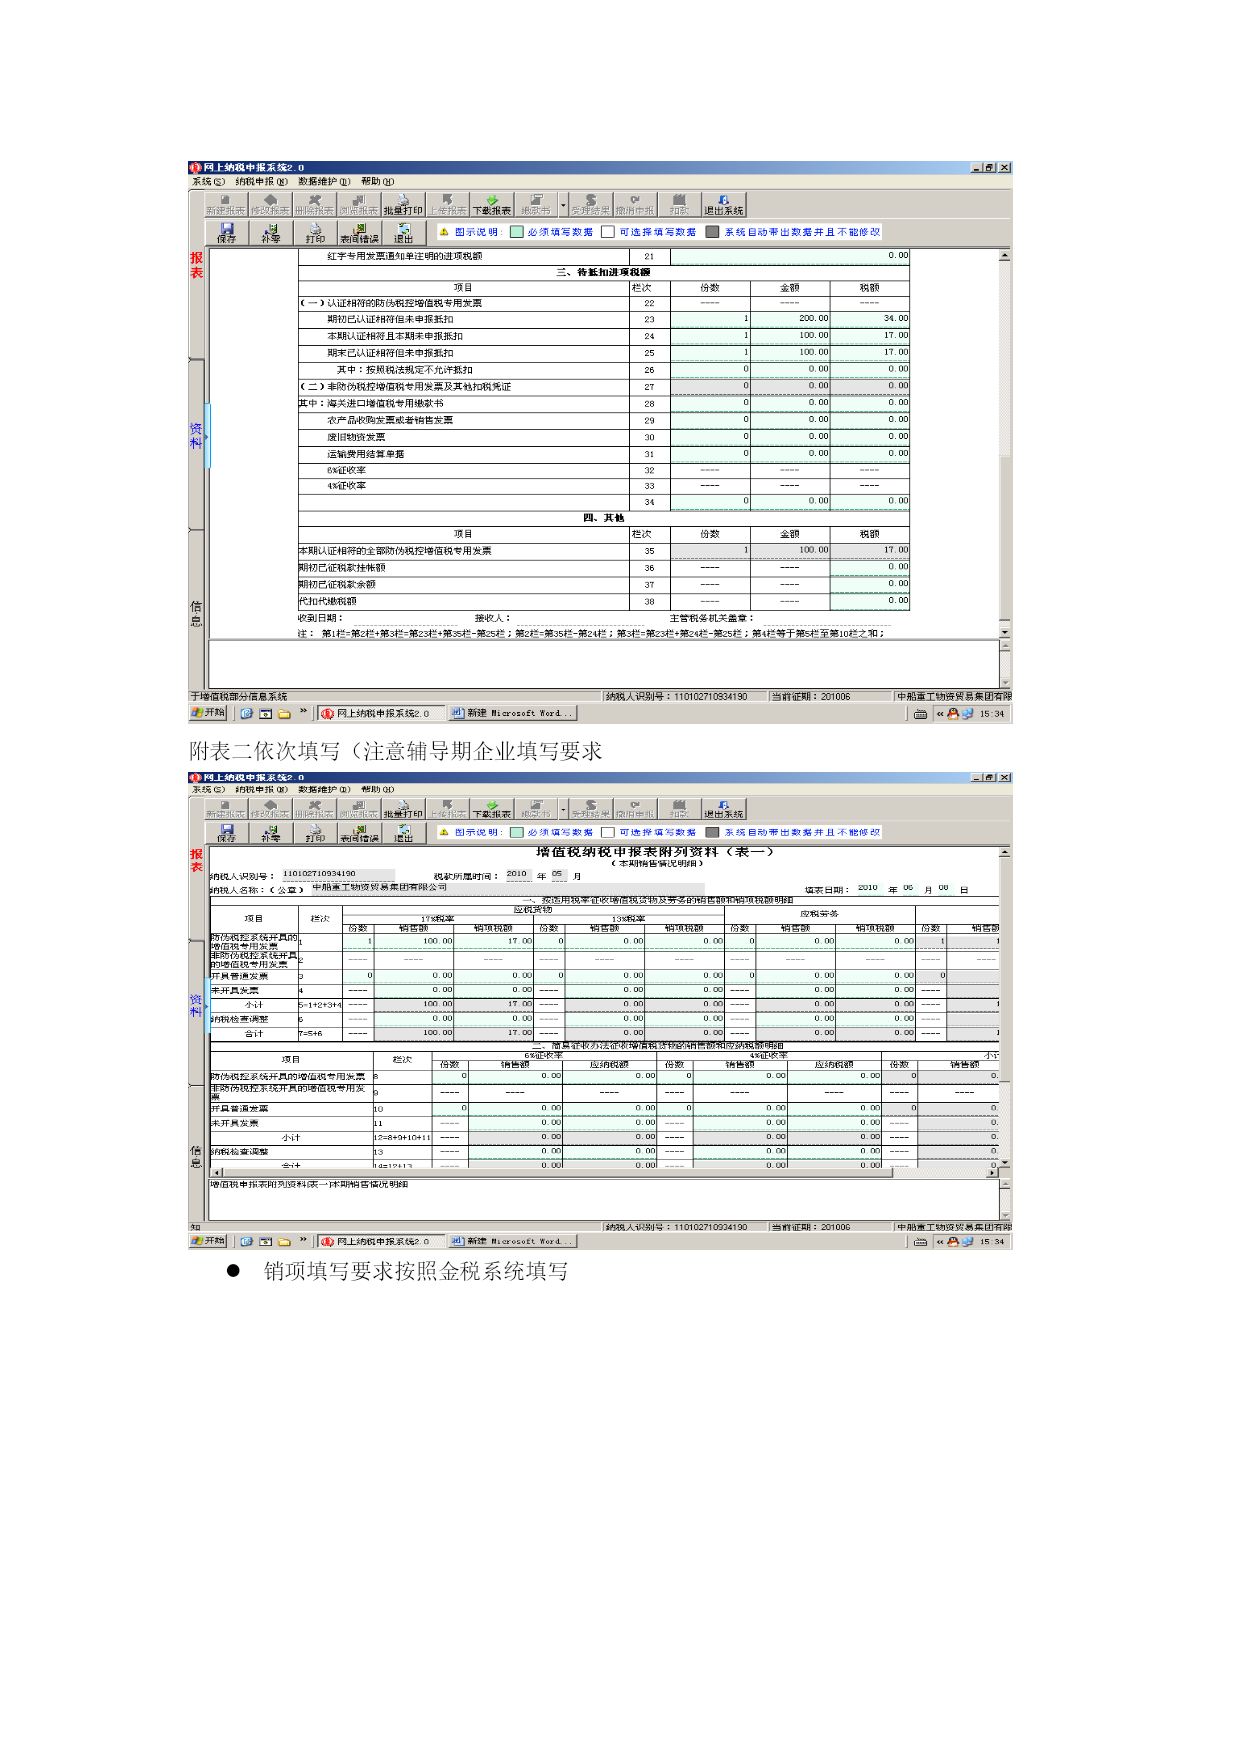This screenshot has width=1241, height=1754.
Task: Click the form's scroll-down arrow, upper window
Action: pos(1004,632)
